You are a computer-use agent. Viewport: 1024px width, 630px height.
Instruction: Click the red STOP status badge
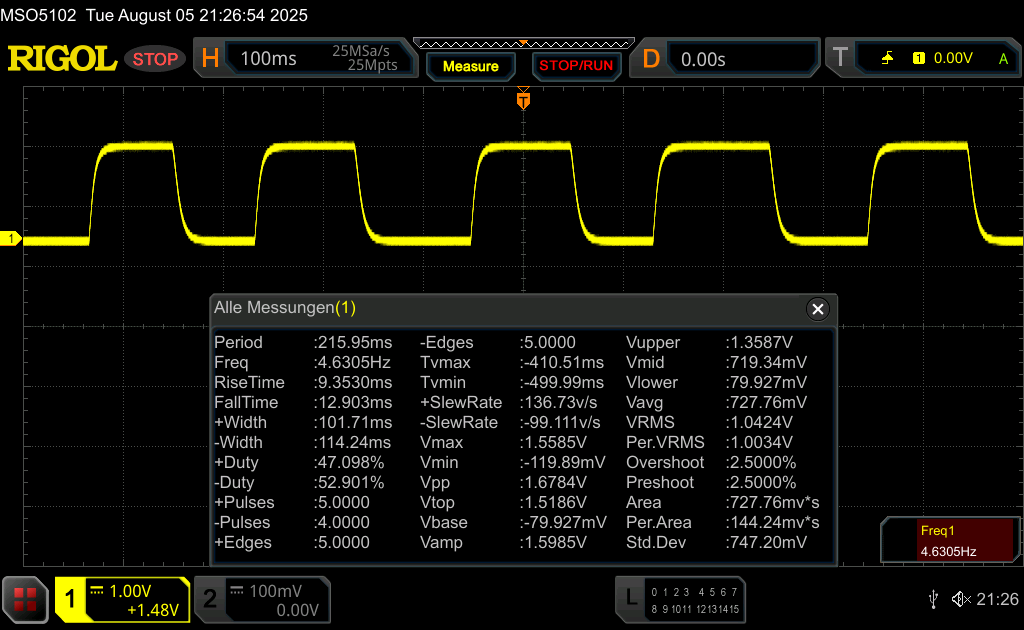155,59
